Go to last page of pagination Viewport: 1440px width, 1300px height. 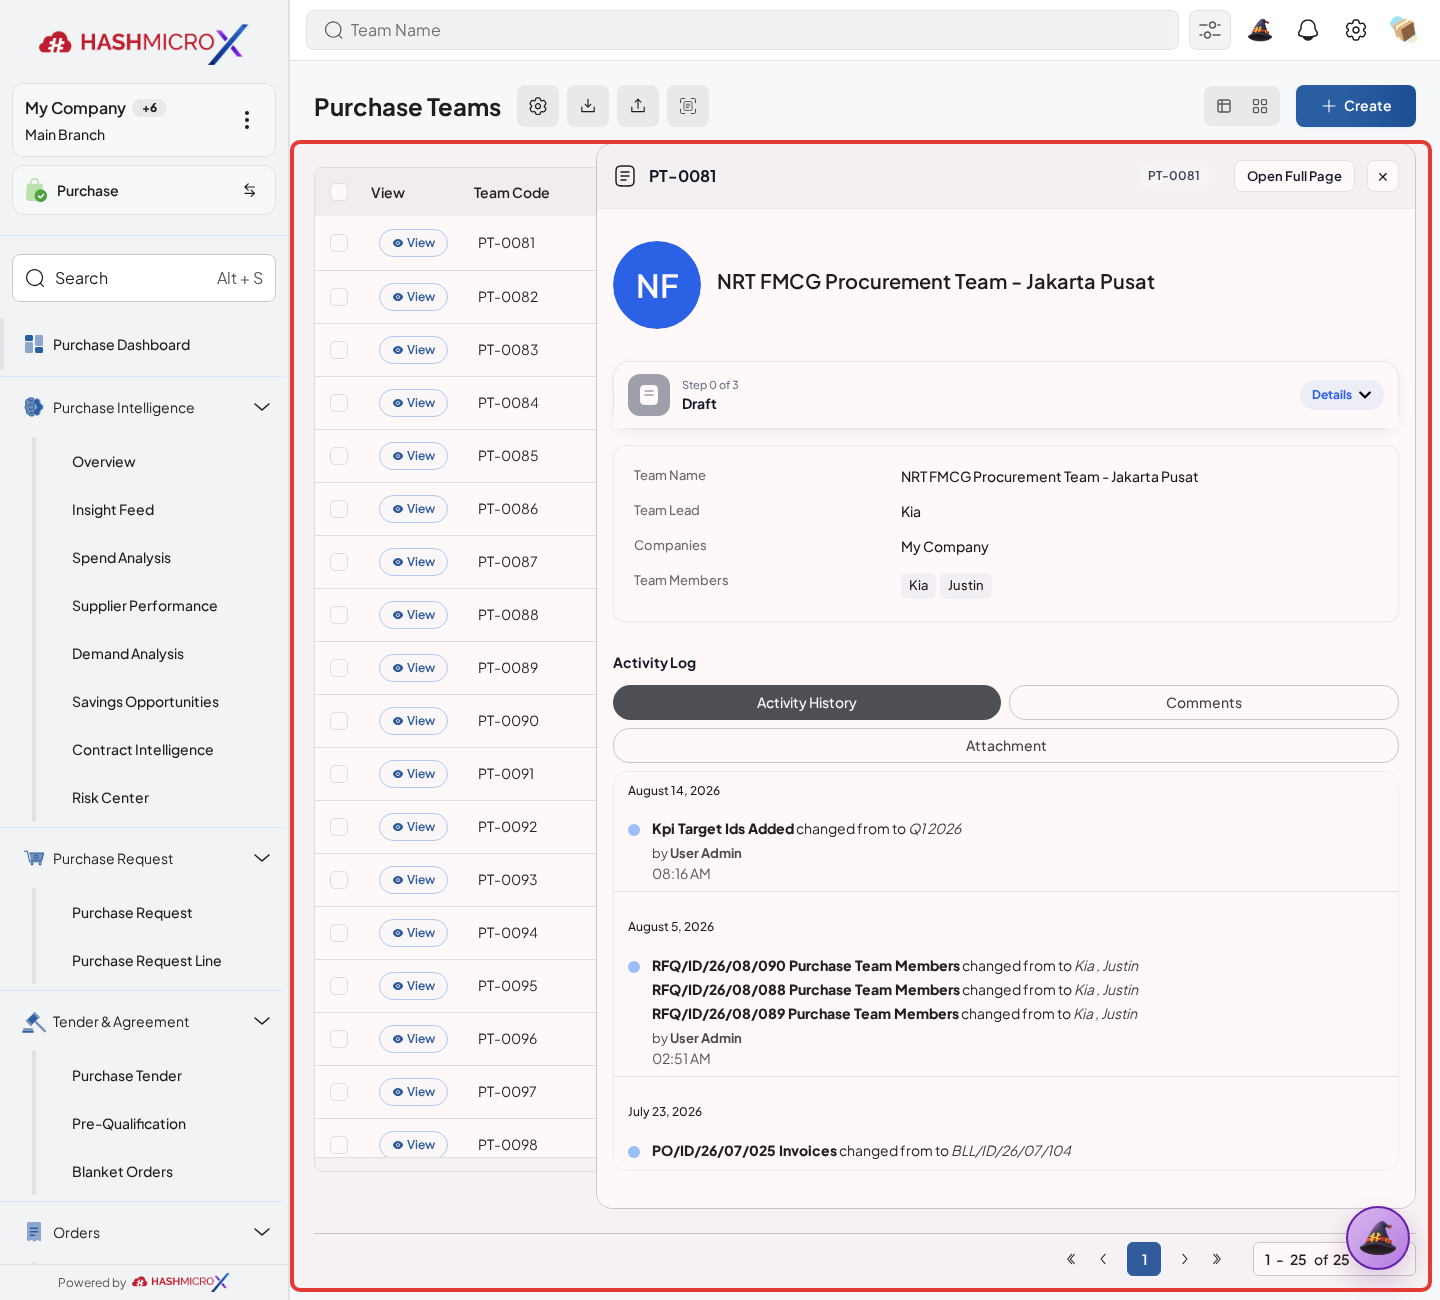click(x=1217, y=1259)
